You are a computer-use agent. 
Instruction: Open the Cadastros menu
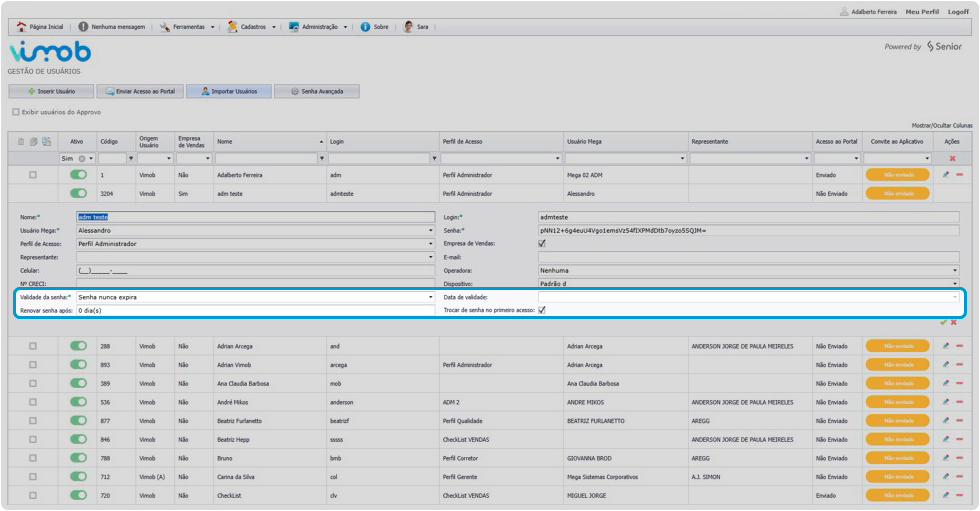tap(254, 26)
